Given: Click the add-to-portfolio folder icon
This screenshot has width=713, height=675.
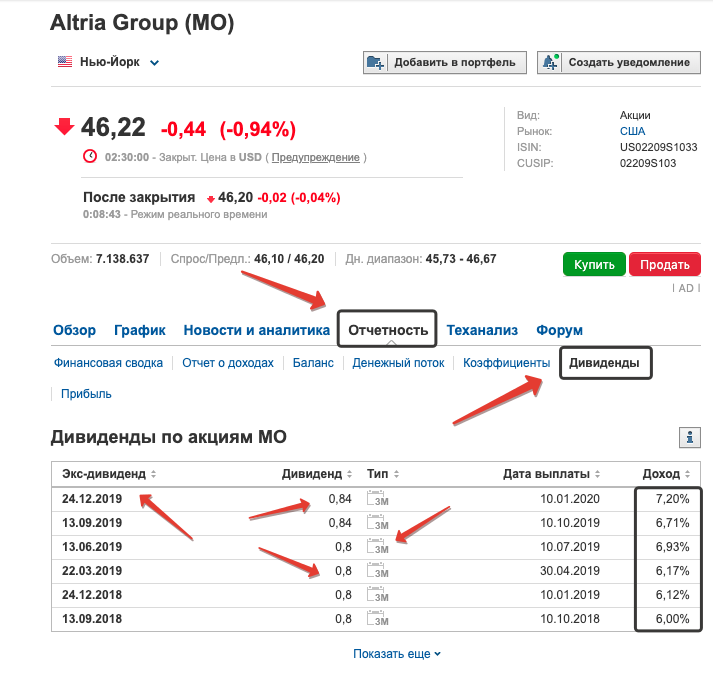Looking at the screenshot, I should point(375,62).
